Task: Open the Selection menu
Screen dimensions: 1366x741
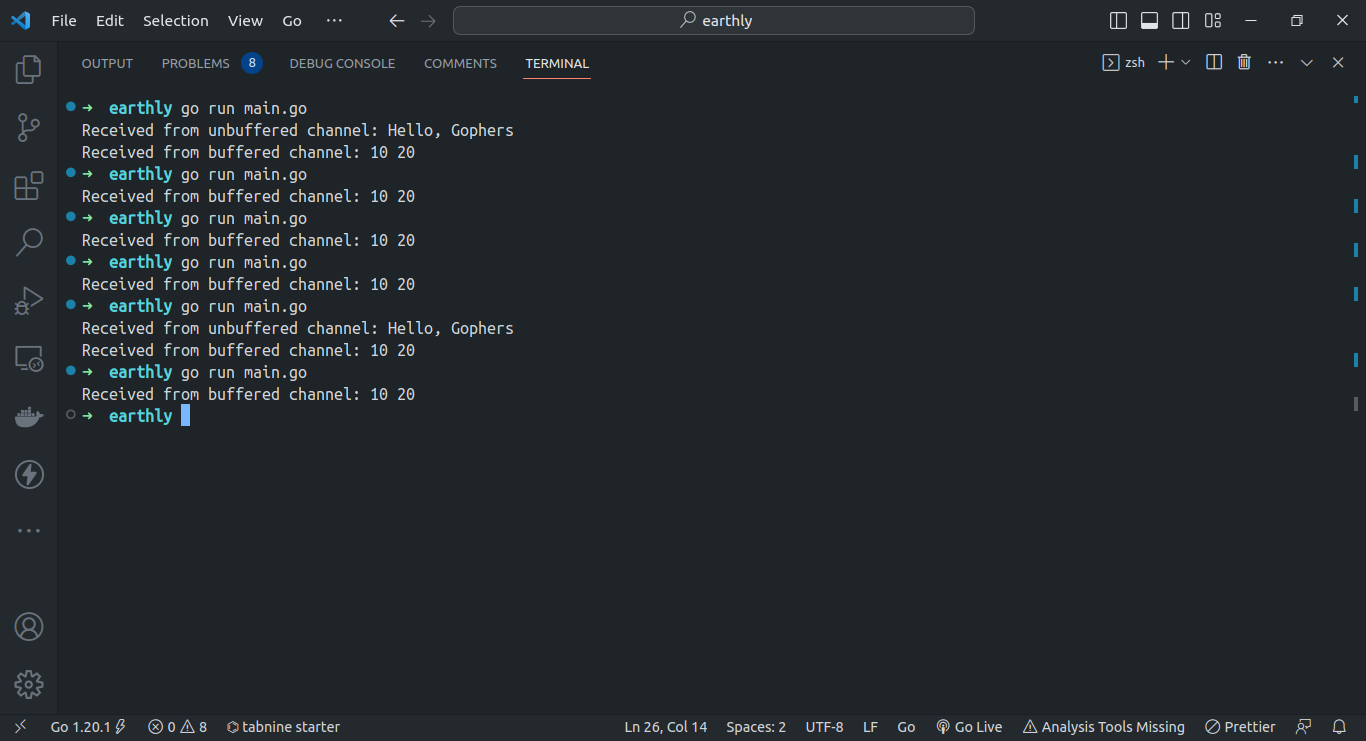Action: click(176, 21)
